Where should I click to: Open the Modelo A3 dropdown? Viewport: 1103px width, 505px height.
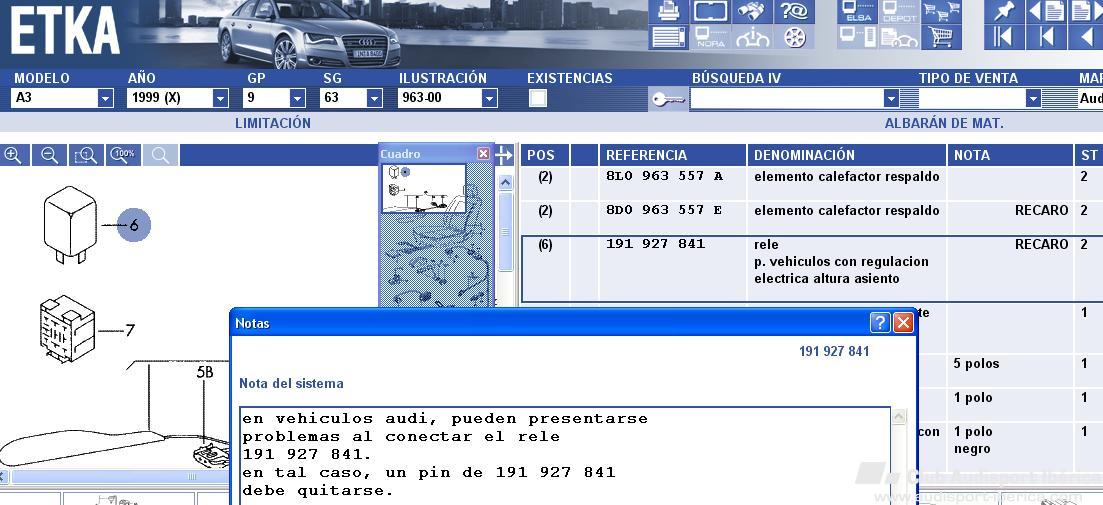tap(105, 98)
